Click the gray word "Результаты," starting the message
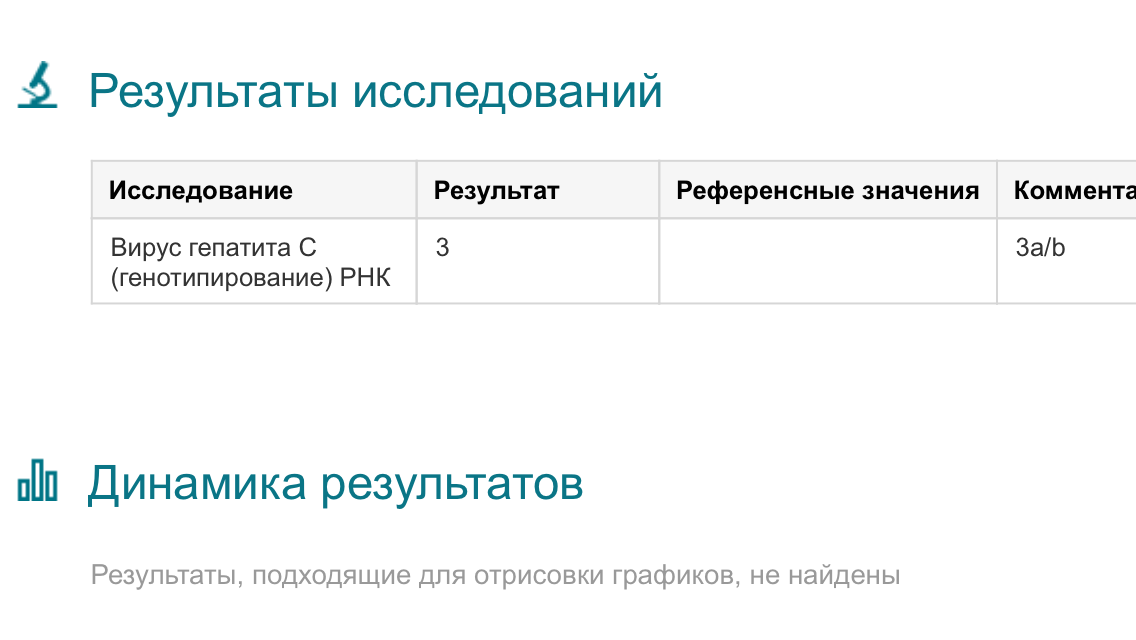 pyautogui.click(x=167, y=576)
